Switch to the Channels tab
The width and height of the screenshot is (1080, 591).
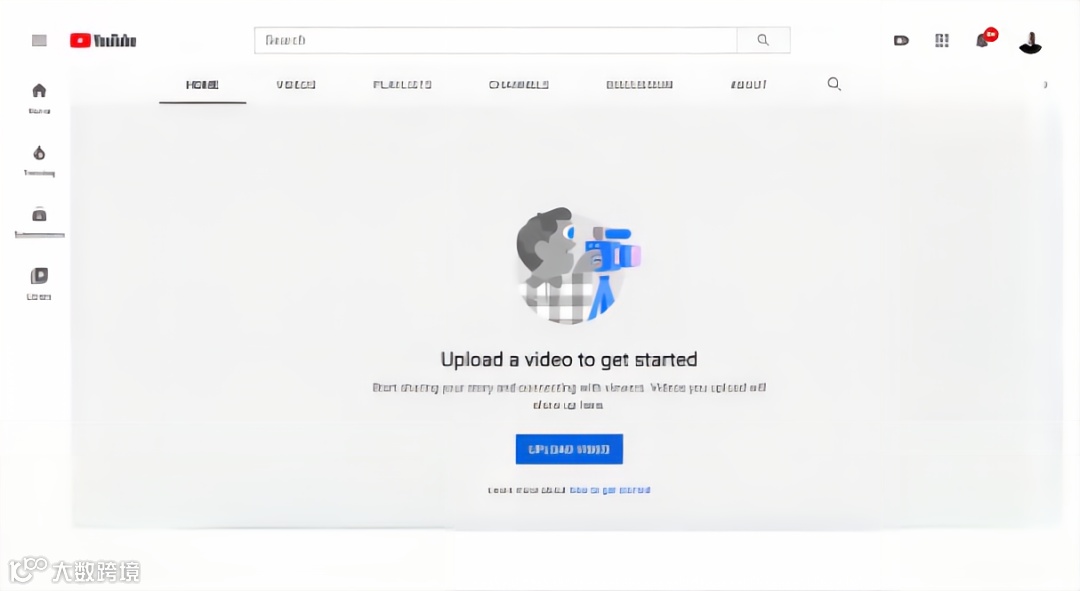[x=519, y=85]
